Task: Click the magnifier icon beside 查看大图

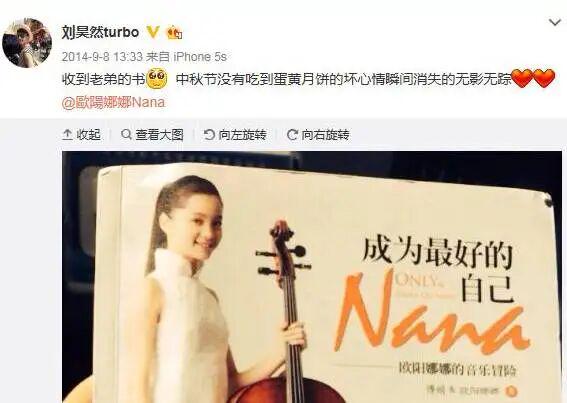Action: [x=126, y=135]
